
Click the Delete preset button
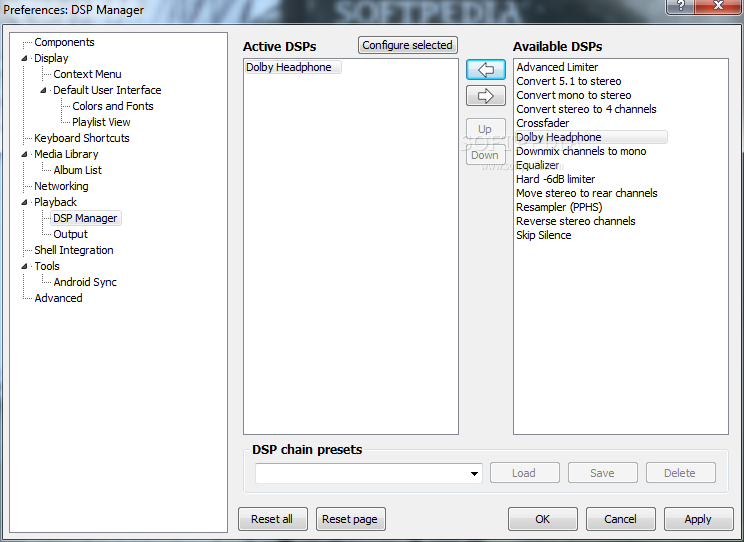[680, 473]
